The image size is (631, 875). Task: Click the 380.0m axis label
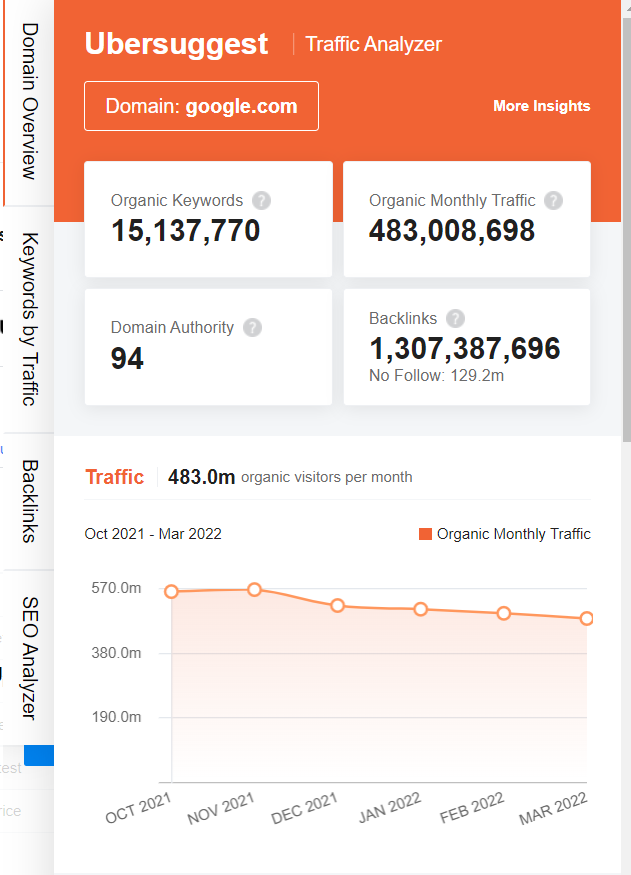[116, 653]
